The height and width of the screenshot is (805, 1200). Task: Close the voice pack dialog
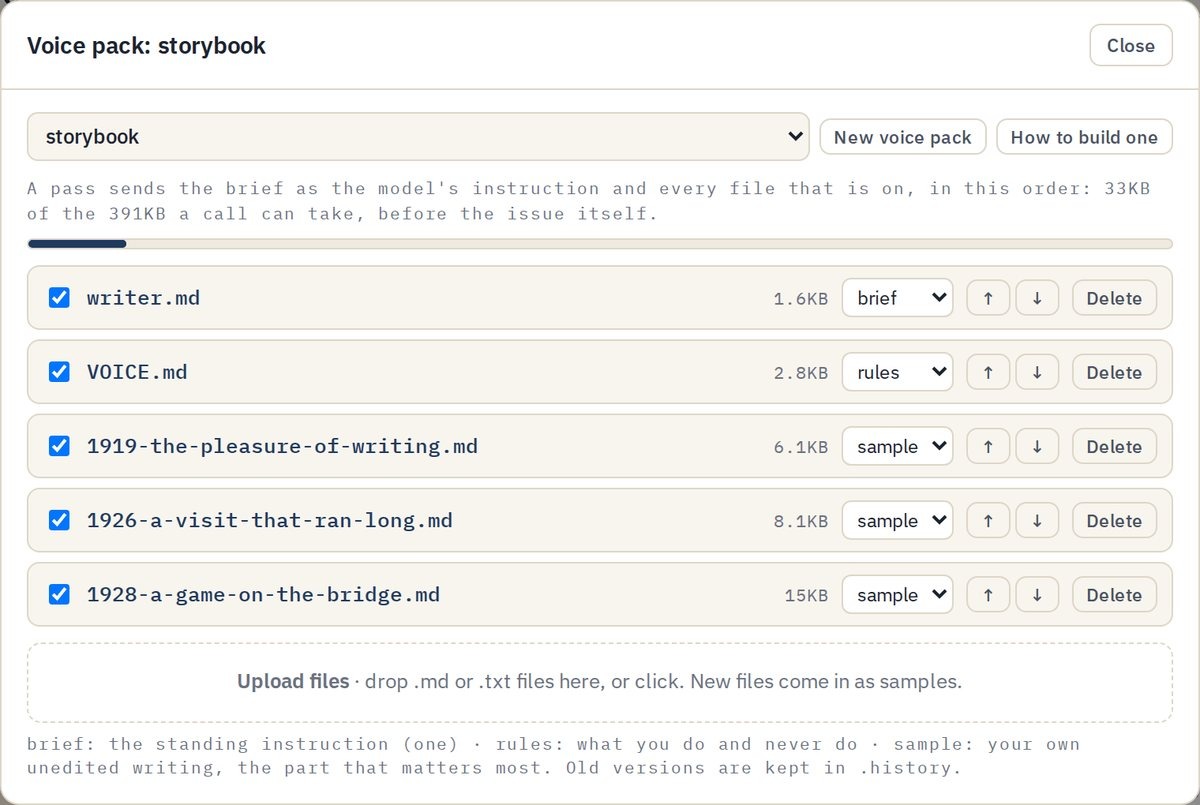coord(1131,45)
